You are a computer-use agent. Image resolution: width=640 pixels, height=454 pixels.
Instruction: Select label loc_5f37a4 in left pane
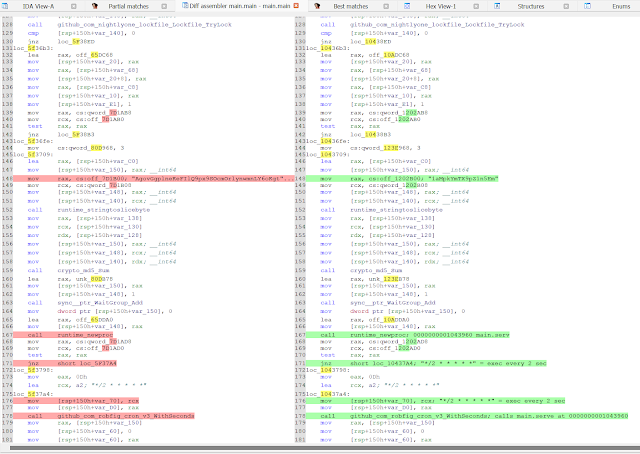pyautogui.click(x=33, y=394)
